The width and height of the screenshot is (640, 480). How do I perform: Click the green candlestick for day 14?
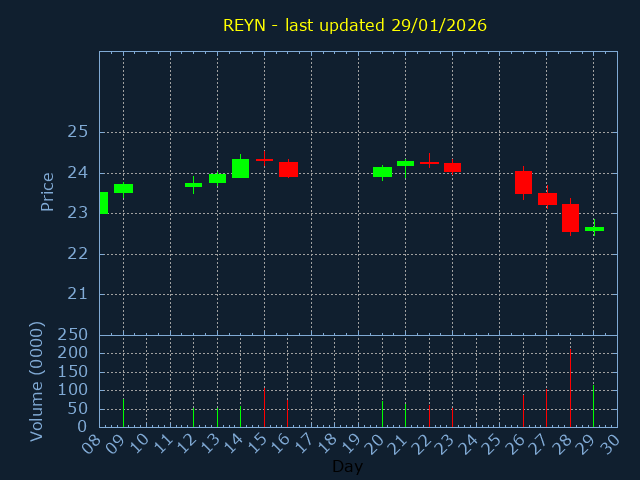coord(240,168)
